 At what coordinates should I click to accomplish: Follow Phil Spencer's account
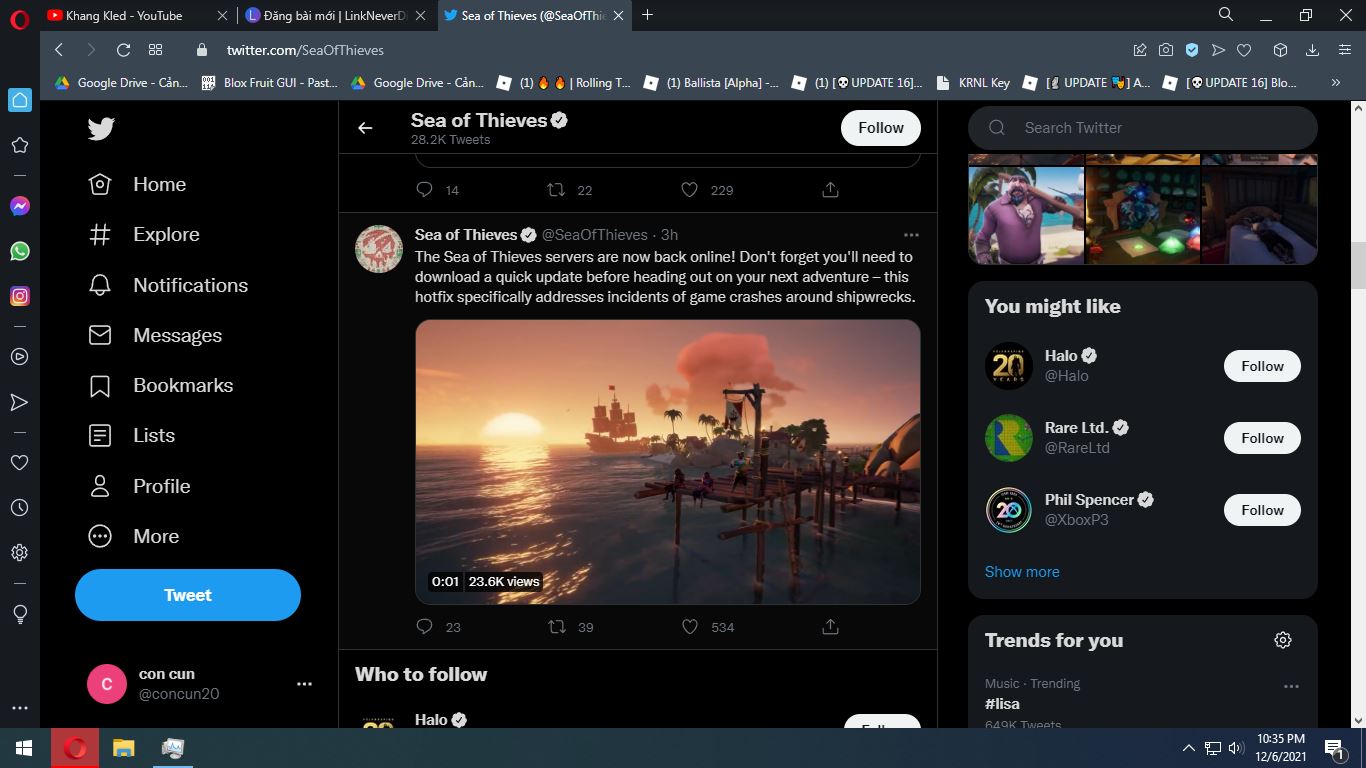tap(1261, 510)
